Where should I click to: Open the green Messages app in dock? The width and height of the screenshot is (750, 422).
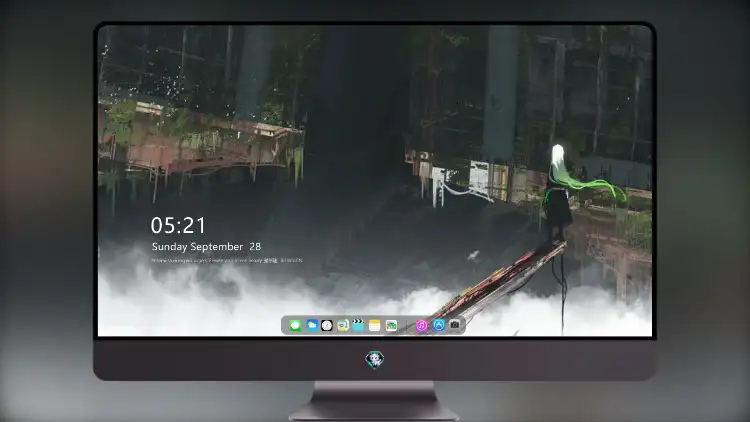point(295,325)
